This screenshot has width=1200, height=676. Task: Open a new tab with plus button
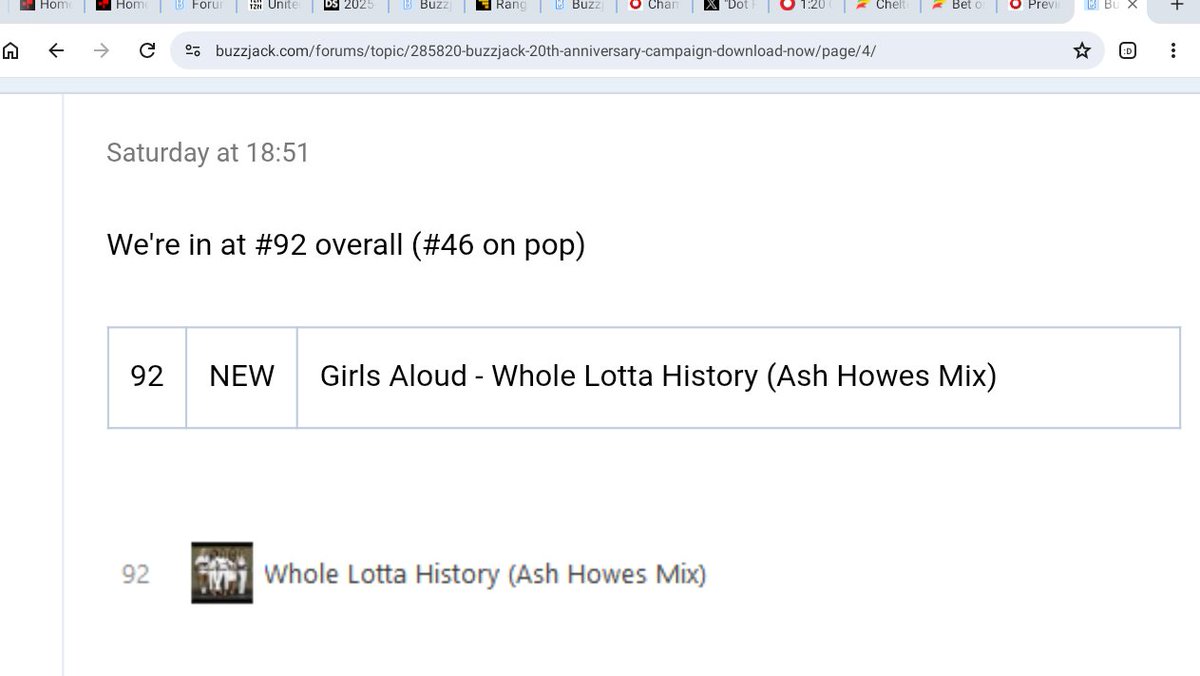coord(1177,5)
